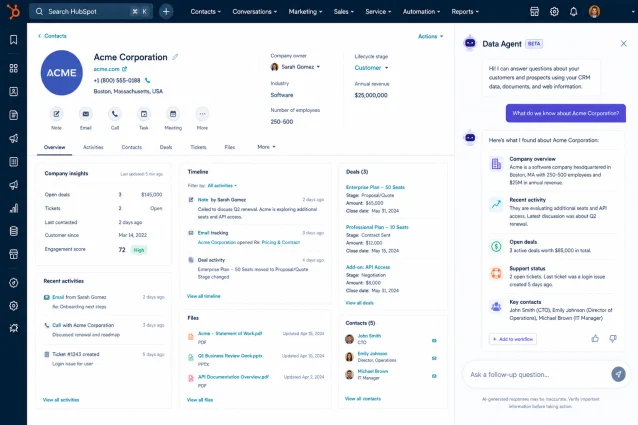Expand the Contacts navigation menu
The width and height of the screenshot is (638, 425).
coord(205,11)
